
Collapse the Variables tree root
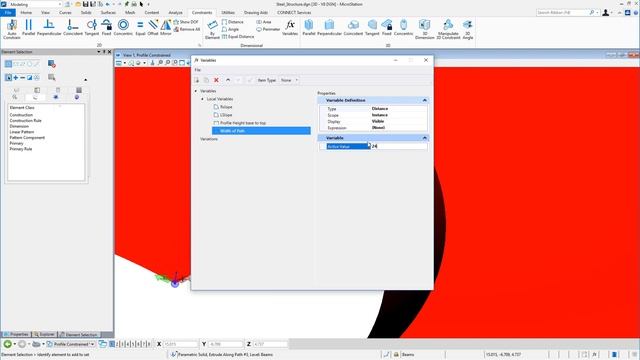pyautogui.click(x=196, y=91)
